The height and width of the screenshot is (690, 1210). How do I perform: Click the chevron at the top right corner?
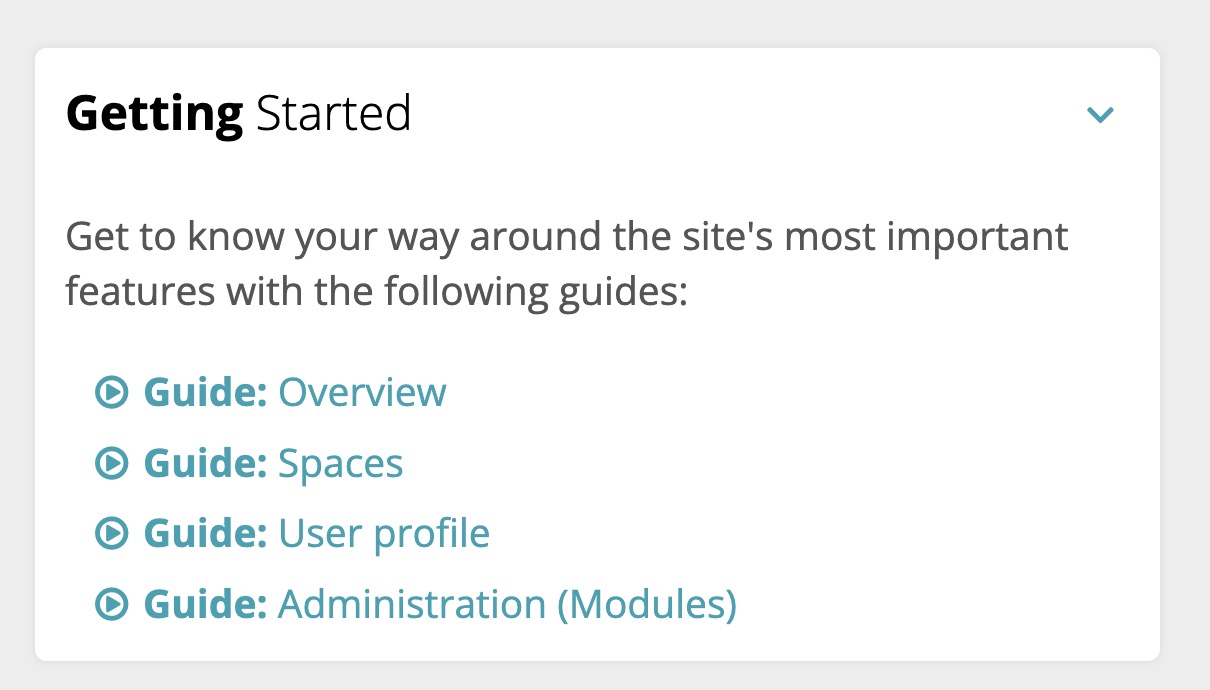click(x=1100, y=114)
